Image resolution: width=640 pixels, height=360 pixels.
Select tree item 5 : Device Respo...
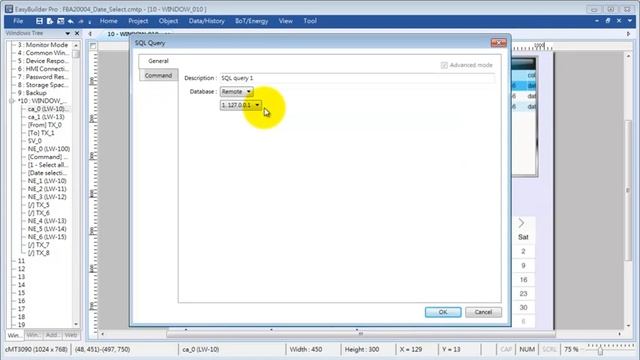click(43, 61)
